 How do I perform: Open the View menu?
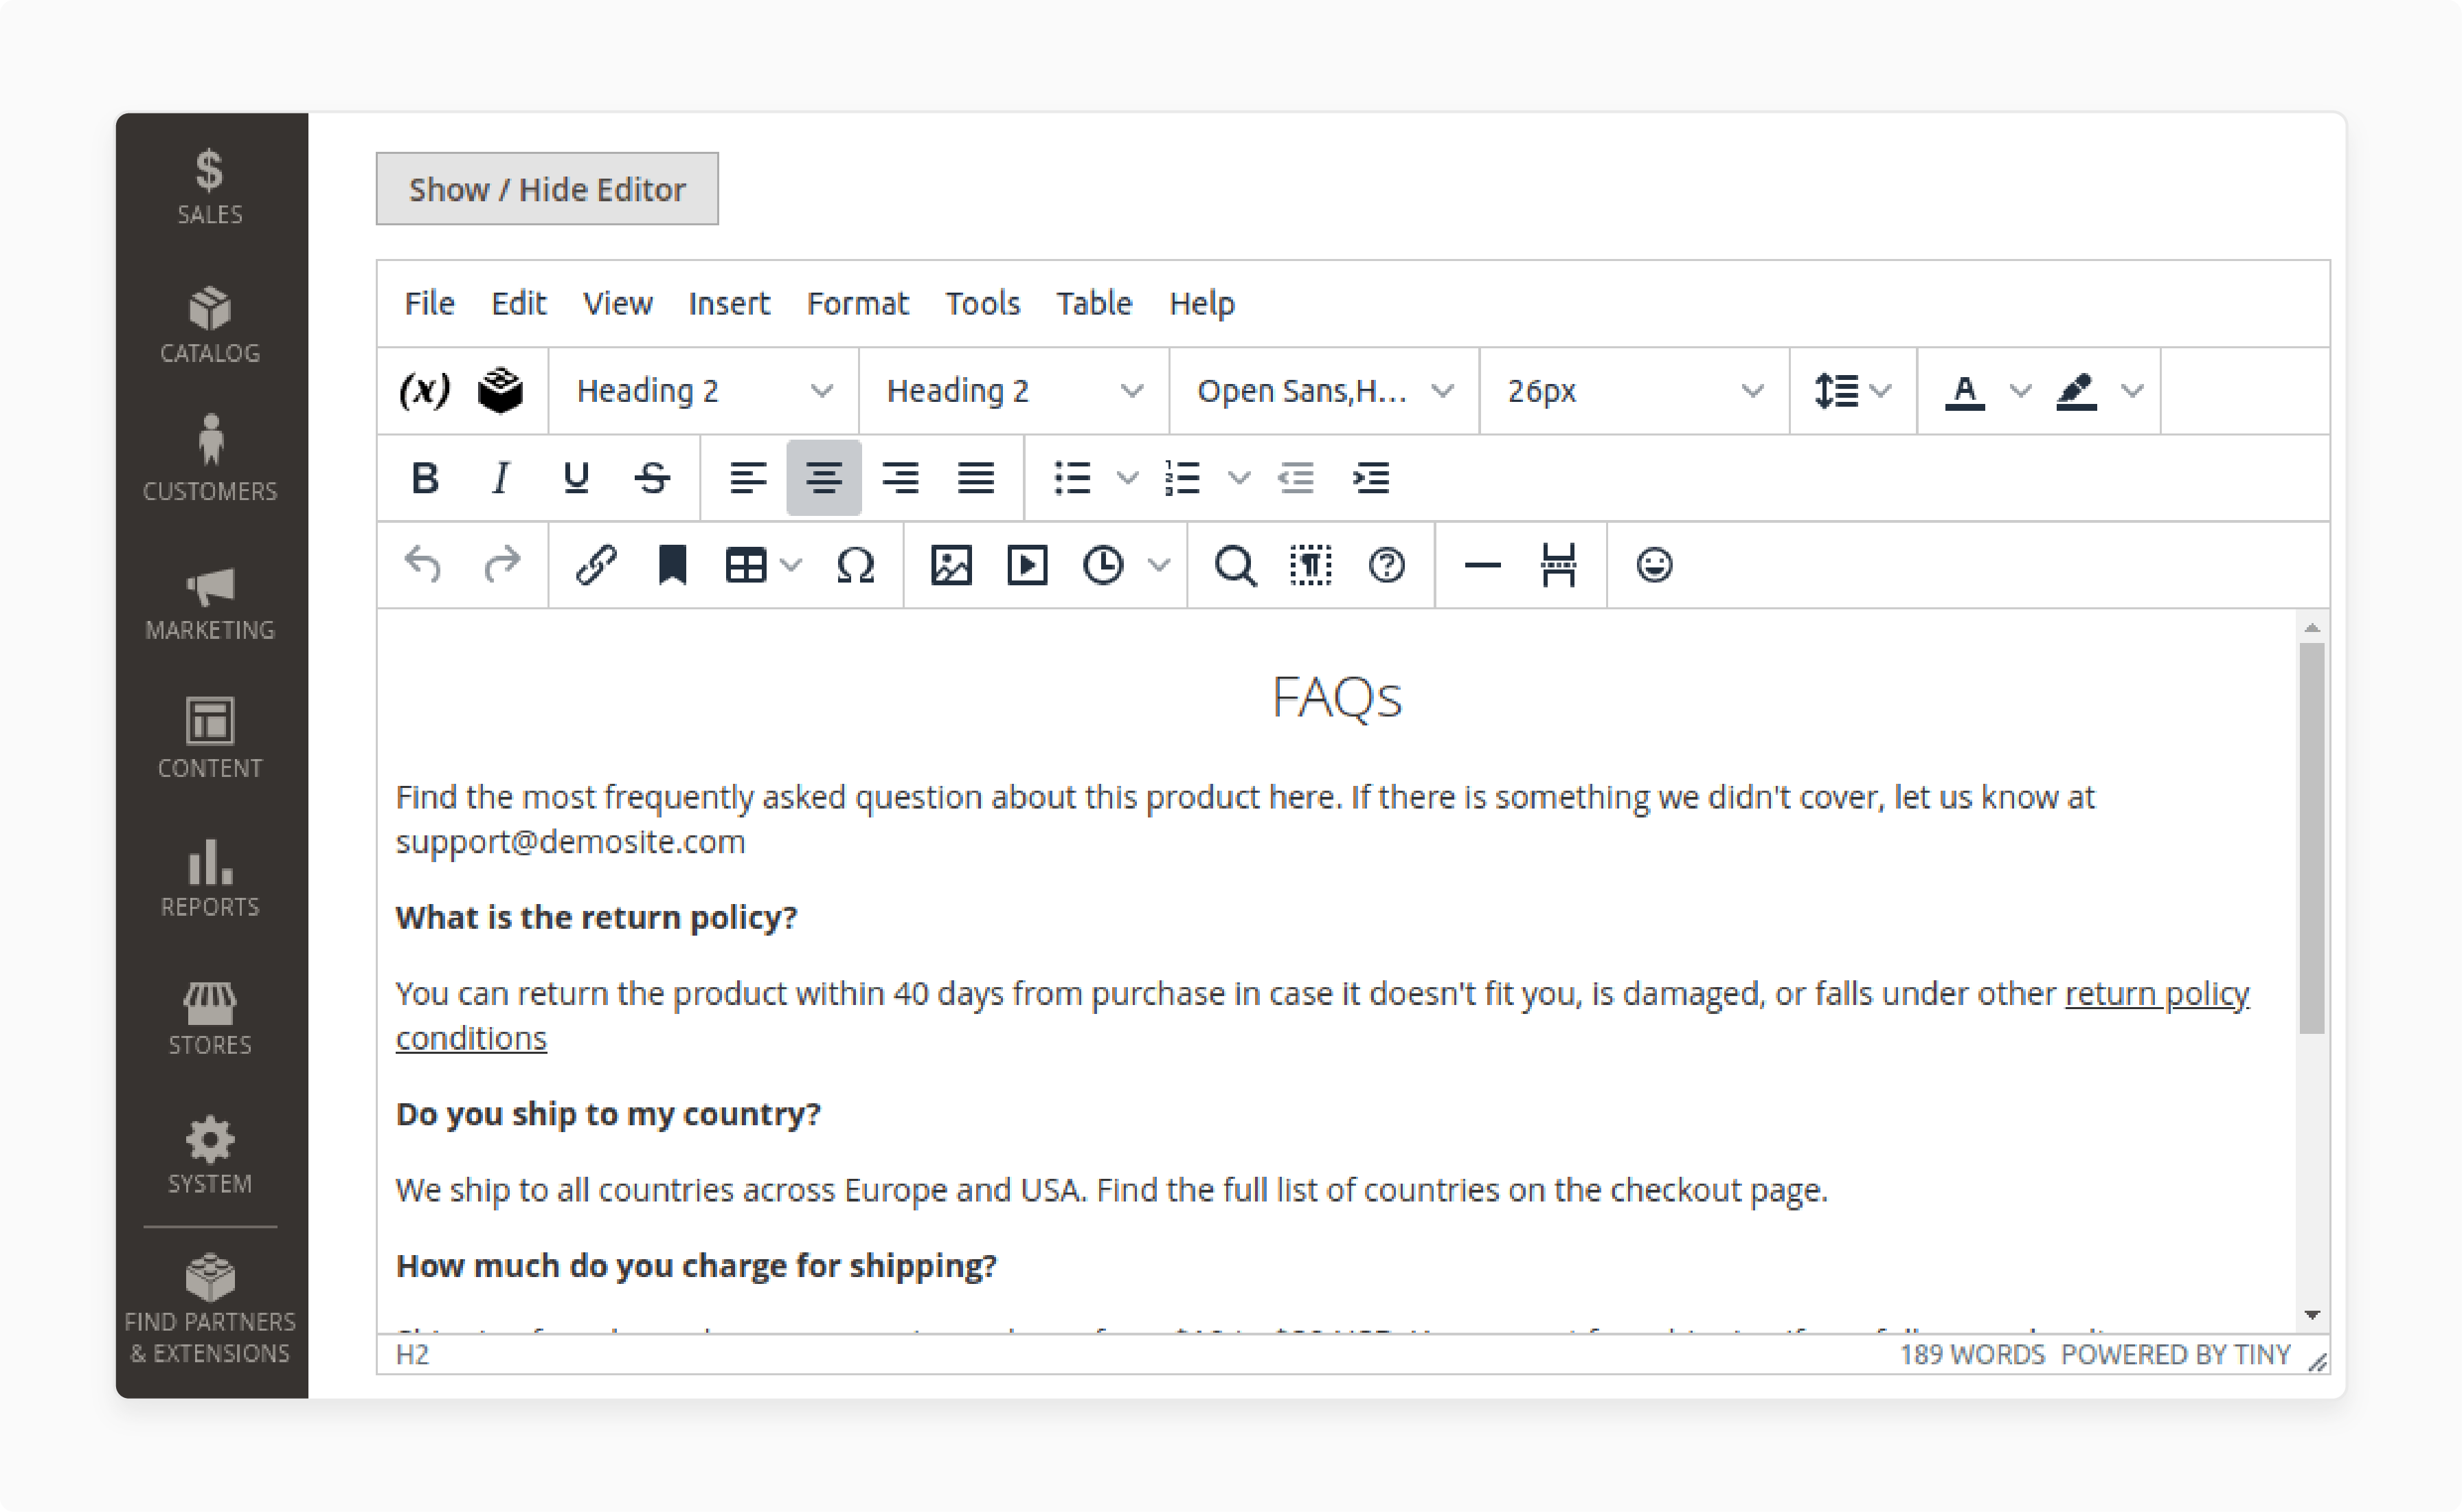click(617, 303)
